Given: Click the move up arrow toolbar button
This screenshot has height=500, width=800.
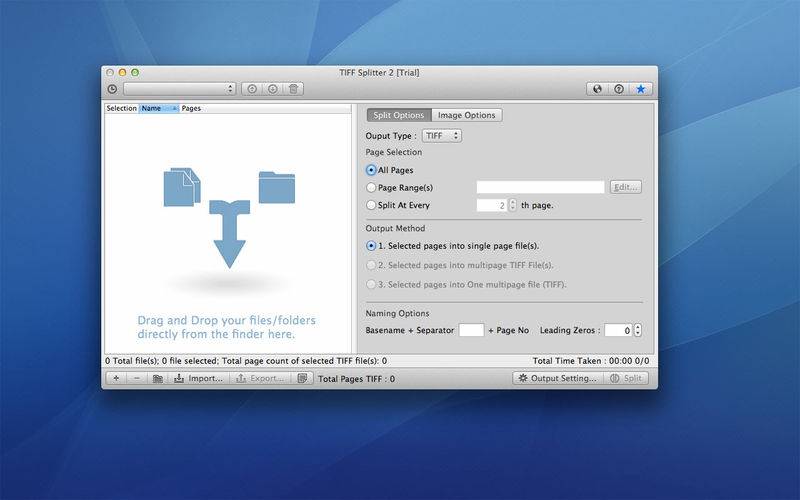Looking at the screenshot, I should click(x=252, y=89).
